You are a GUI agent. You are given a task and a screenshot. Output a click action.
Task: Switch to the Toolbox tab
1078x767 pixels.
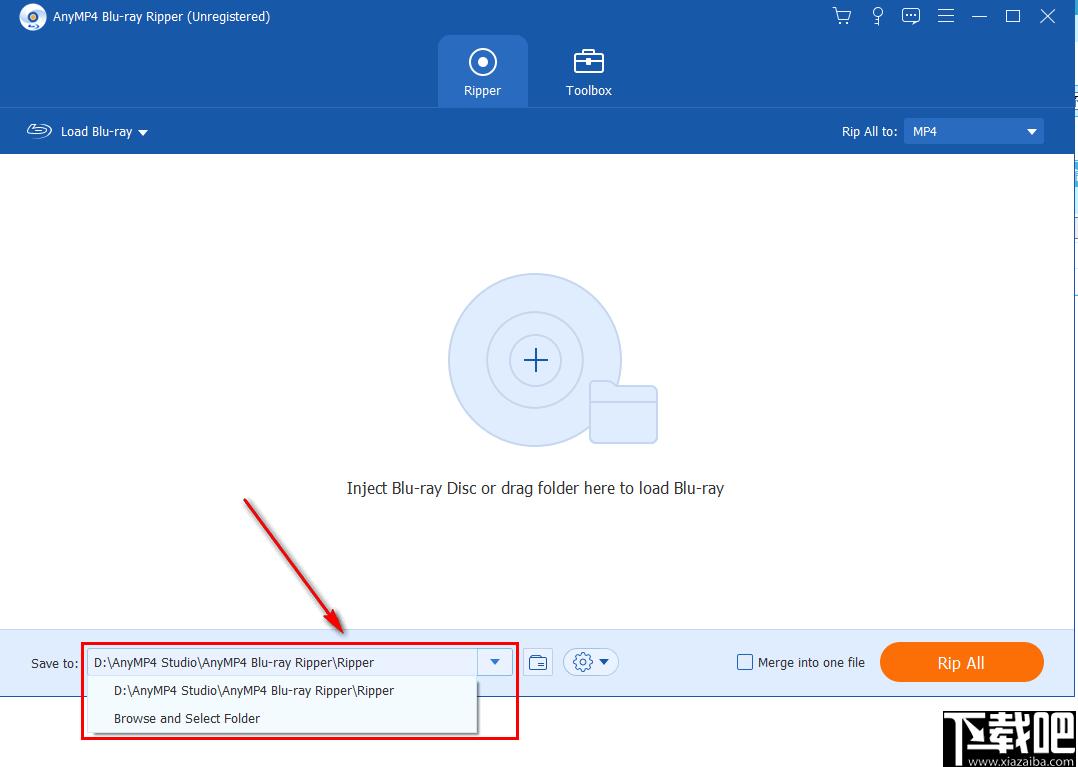point(588,71)
